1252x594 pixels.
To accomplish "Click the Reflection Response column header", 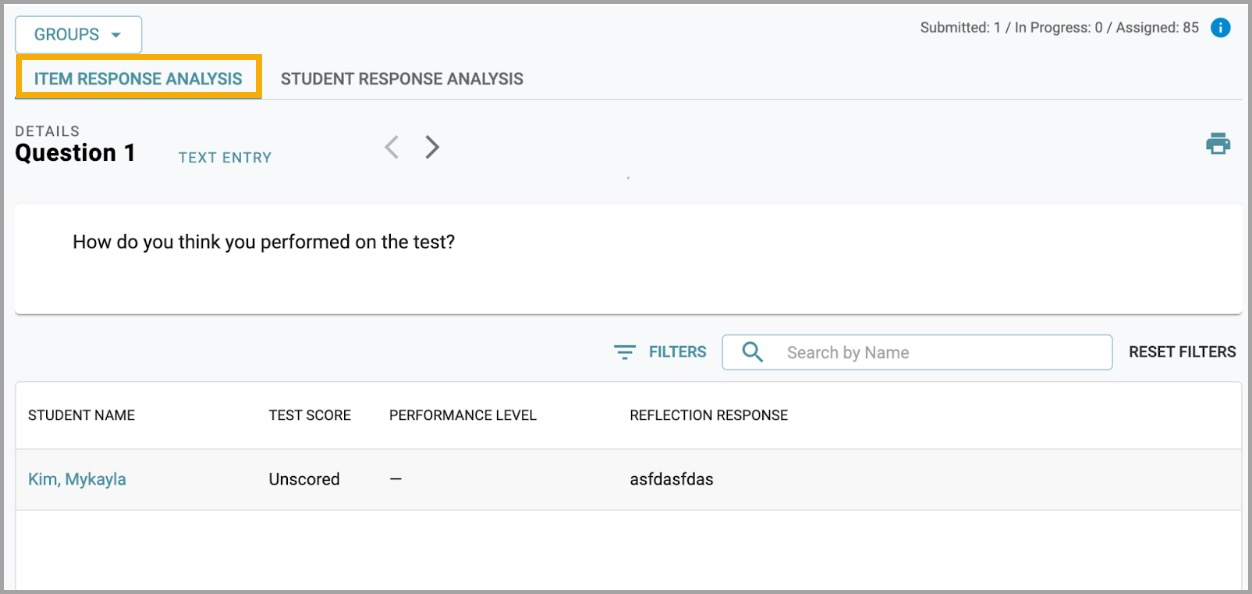I will point(709,415).
